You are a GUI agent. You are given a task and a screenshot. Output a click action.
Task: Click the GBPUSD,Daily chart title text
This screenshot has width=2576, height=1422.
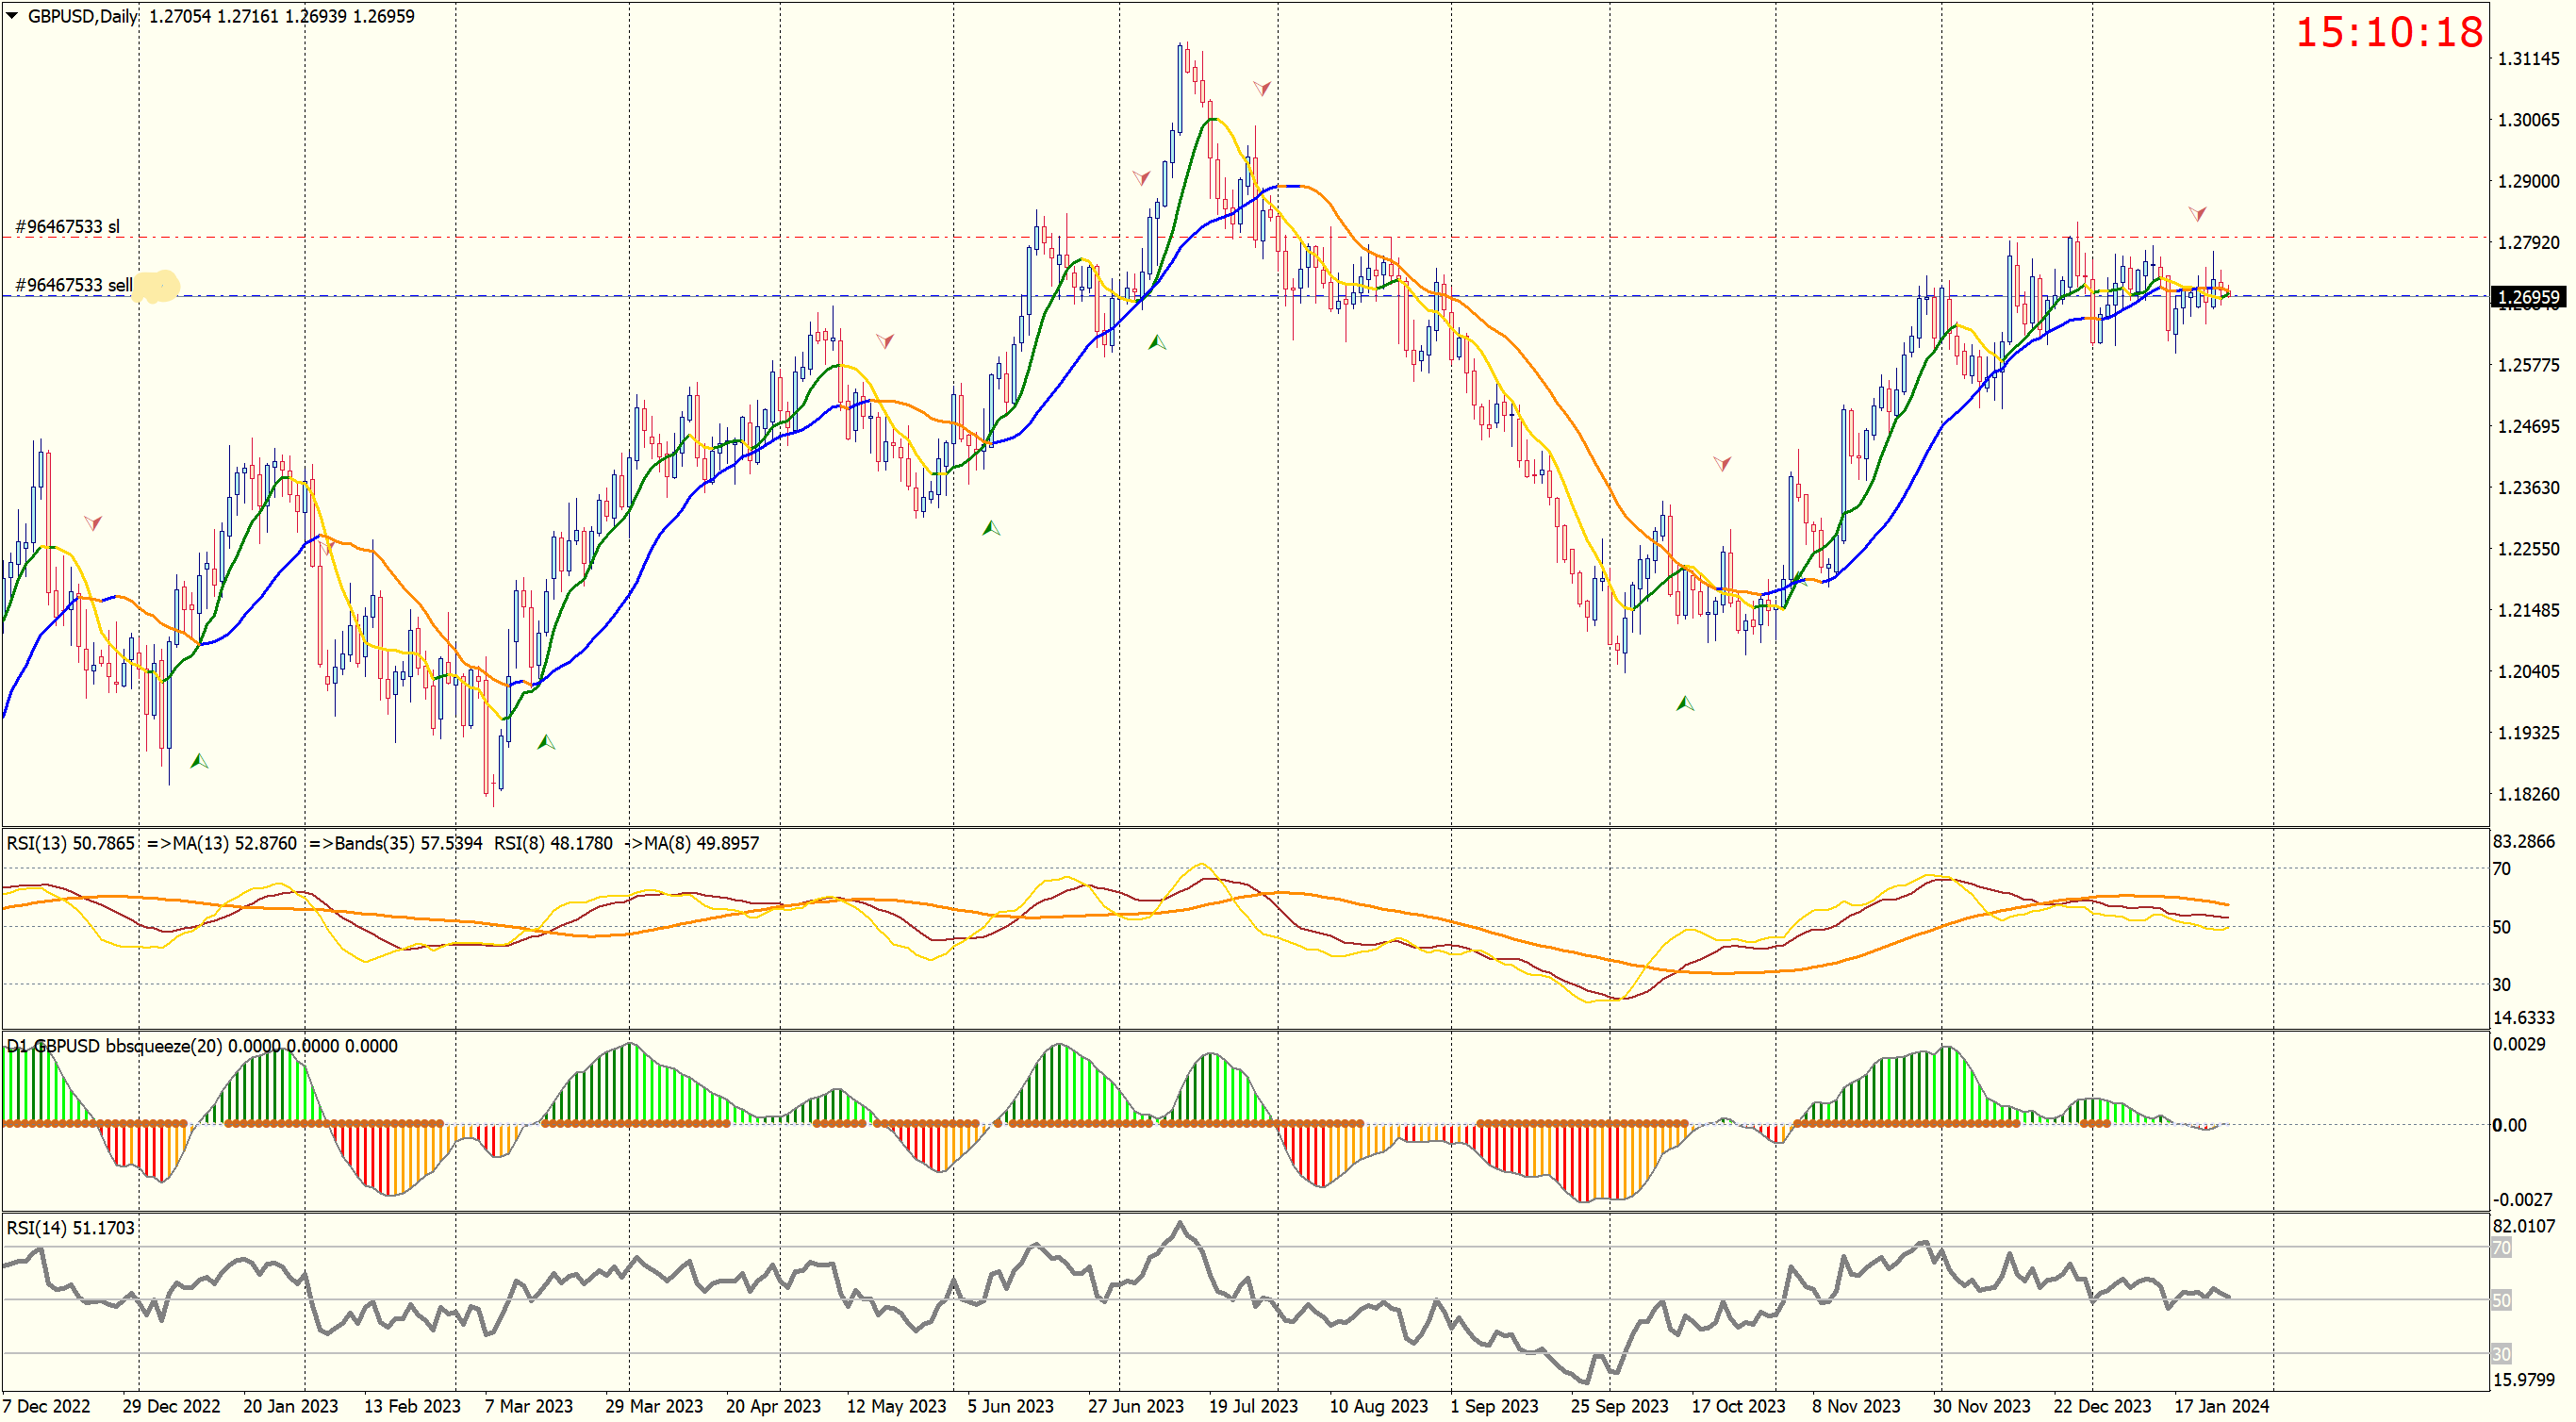coord(83,16)
